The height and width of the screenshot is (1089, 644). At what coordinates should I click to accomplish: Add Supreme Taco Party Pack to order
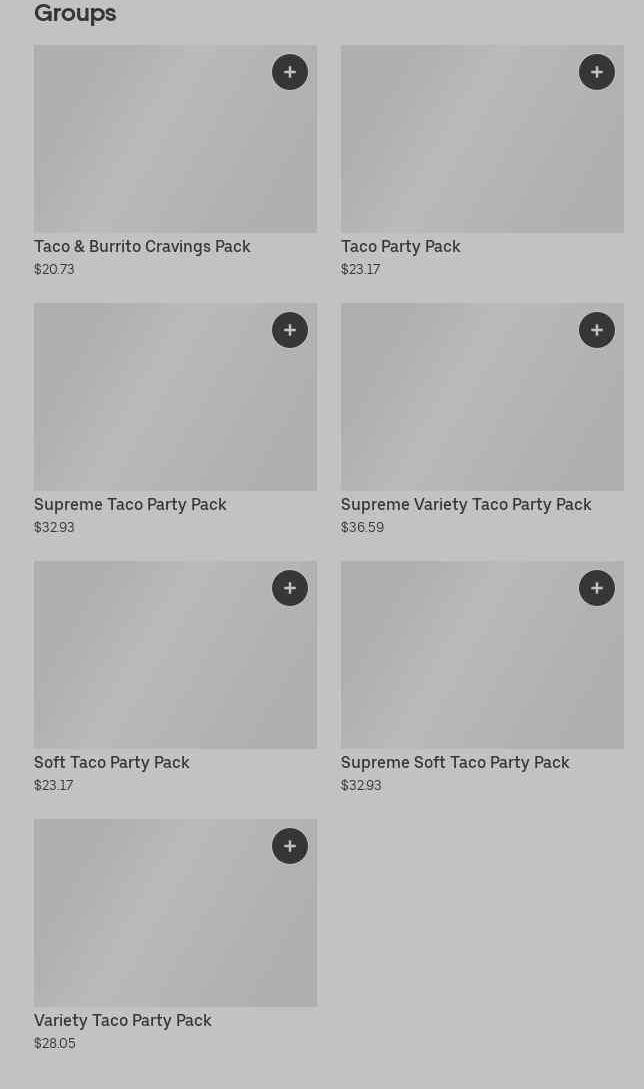[x=290, y=330]
